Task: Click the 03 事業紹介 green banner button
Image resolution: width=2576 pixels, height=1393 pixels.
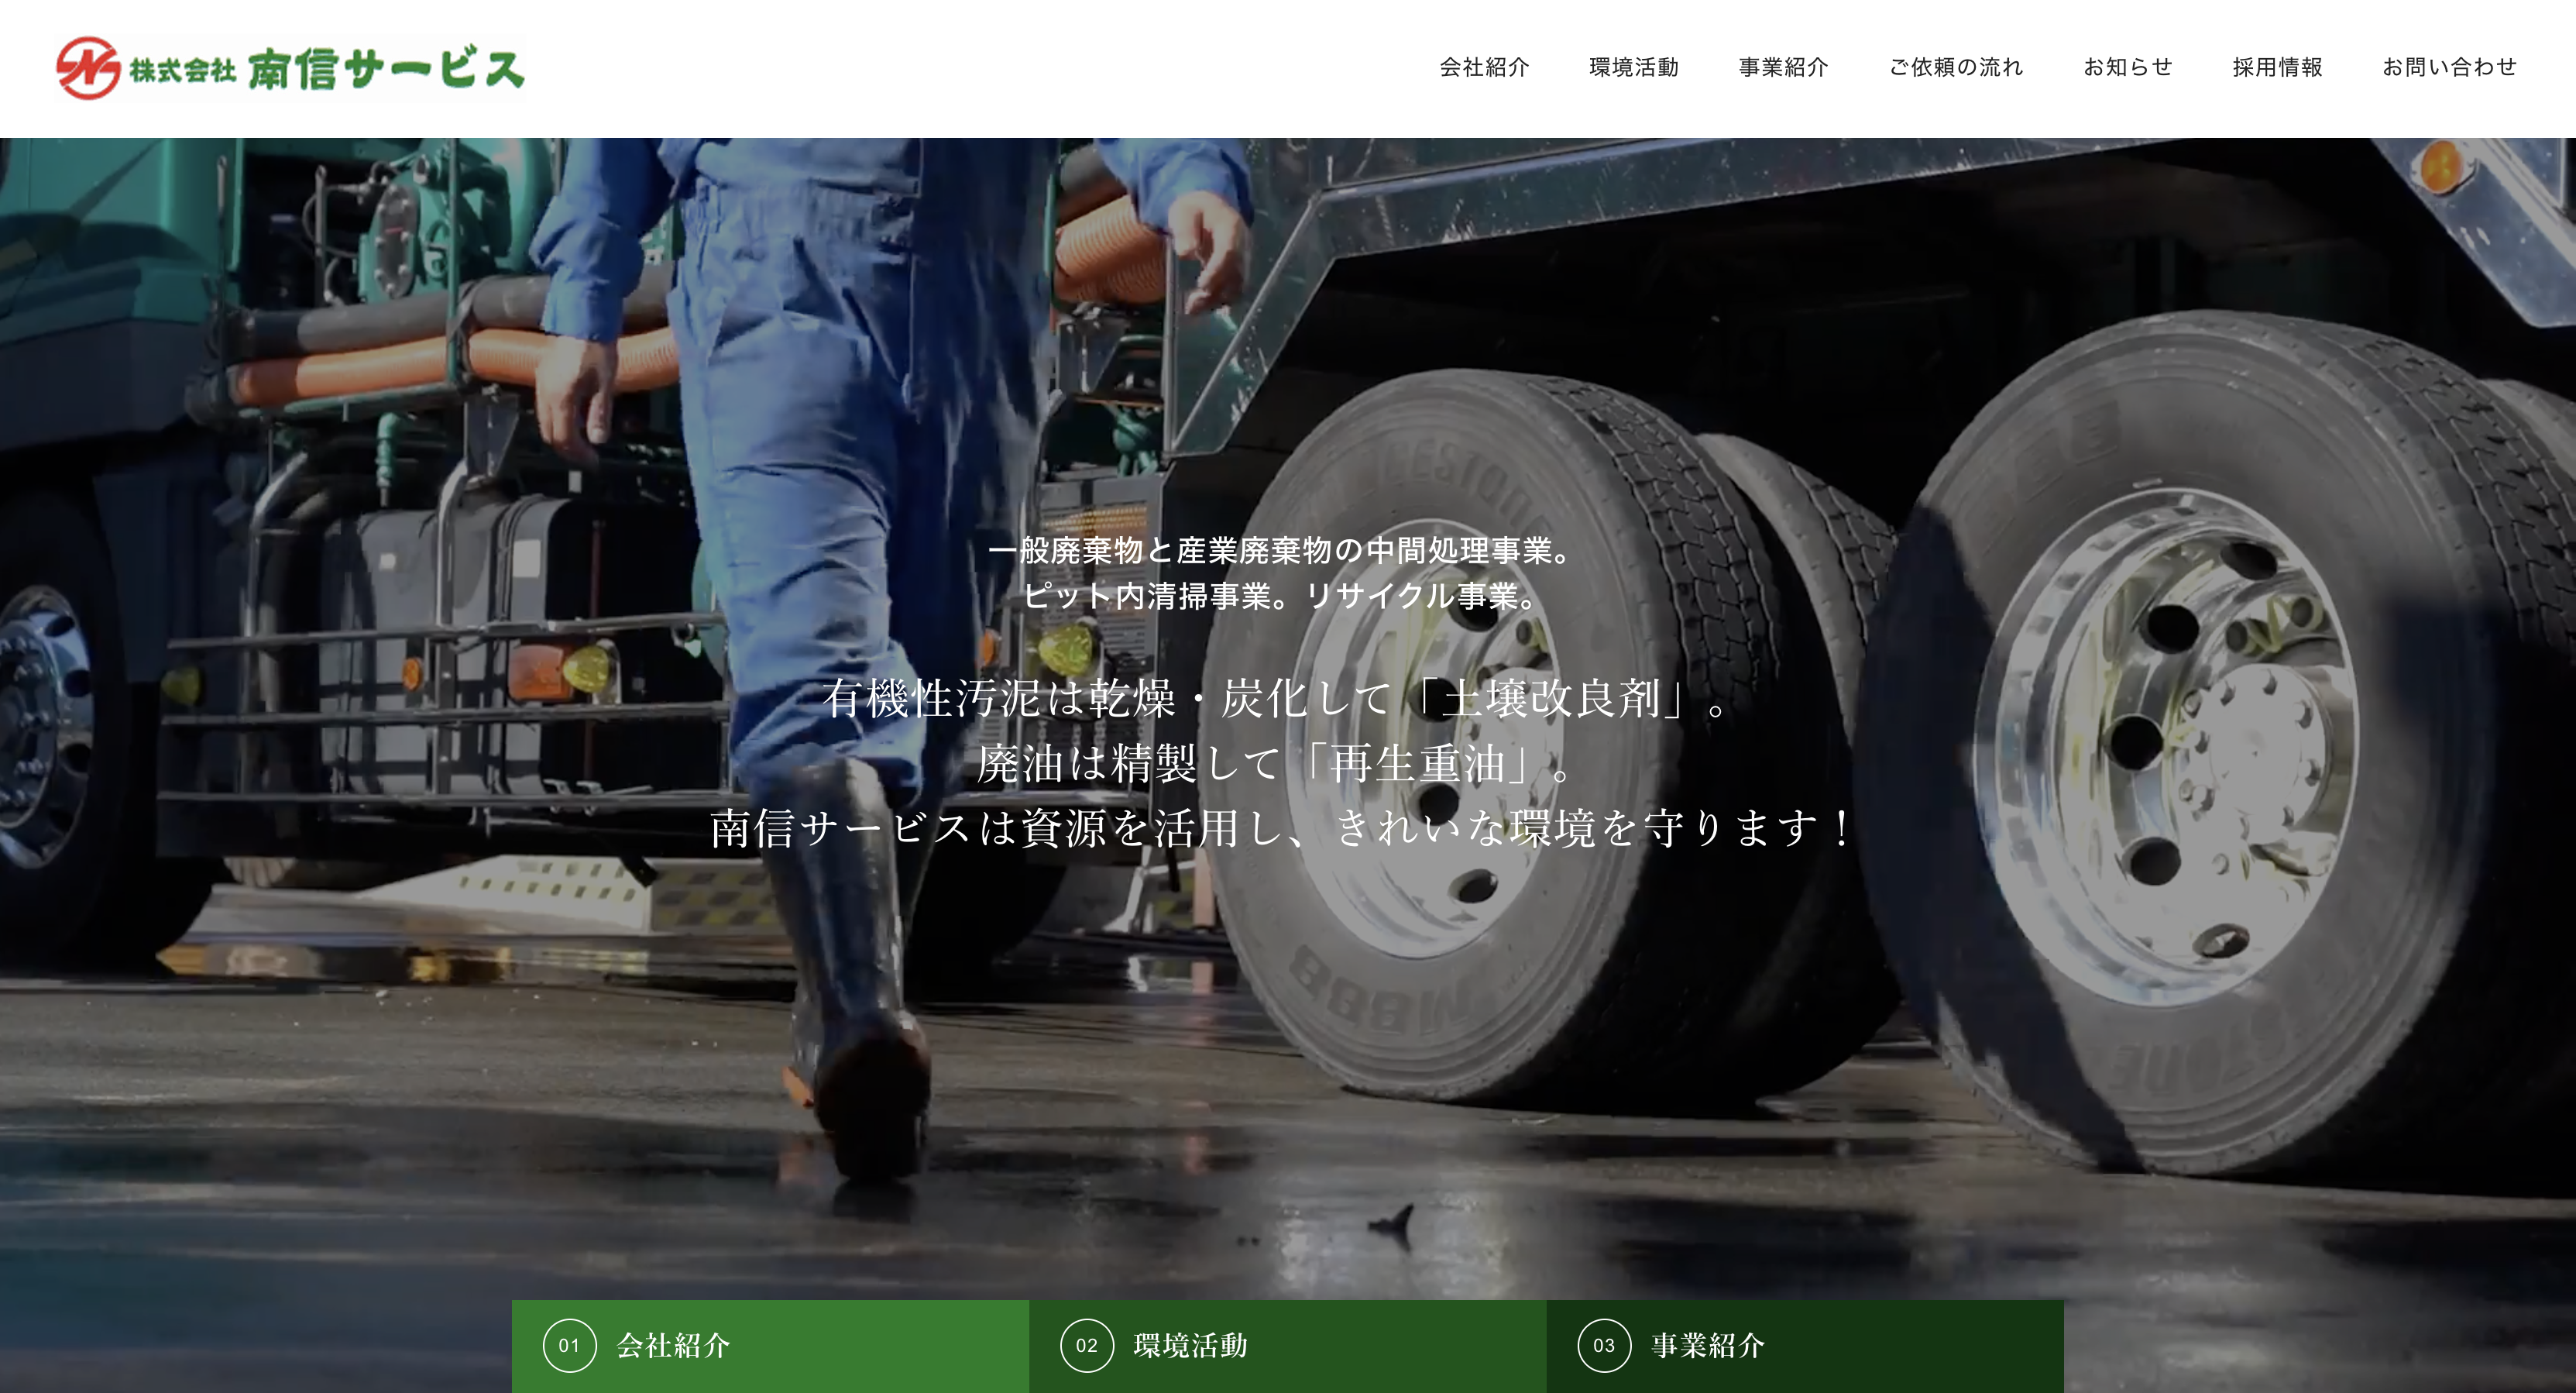Action: point(1805,1346)
